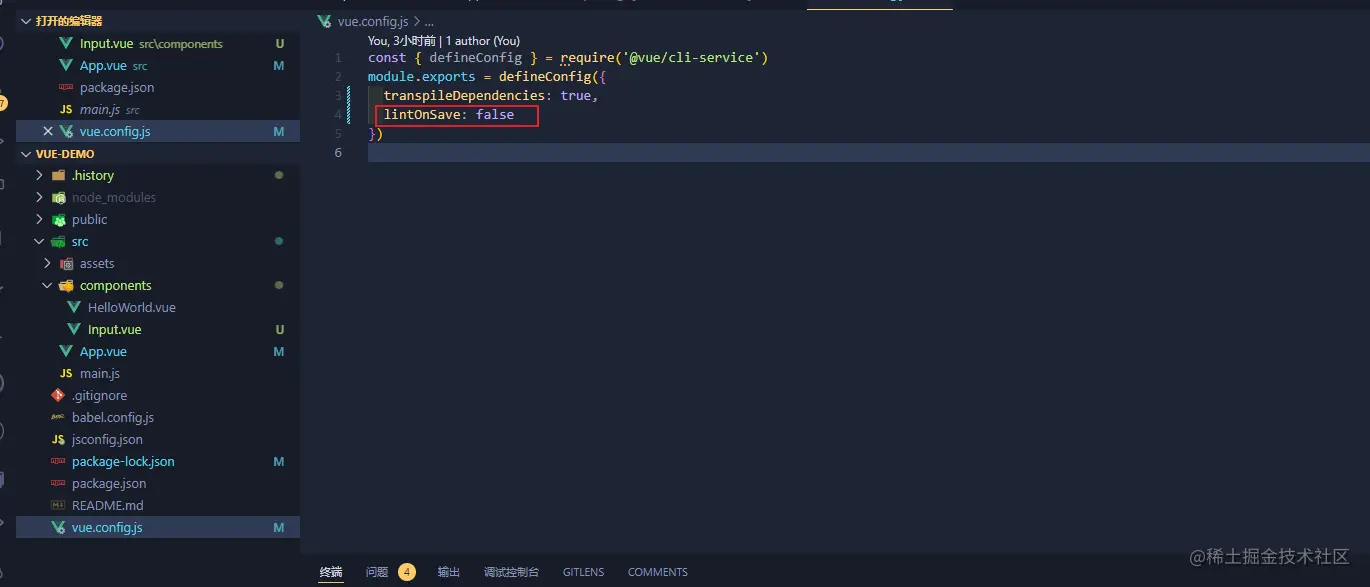Click the JS icon beside main.js under src

[66, 373]
